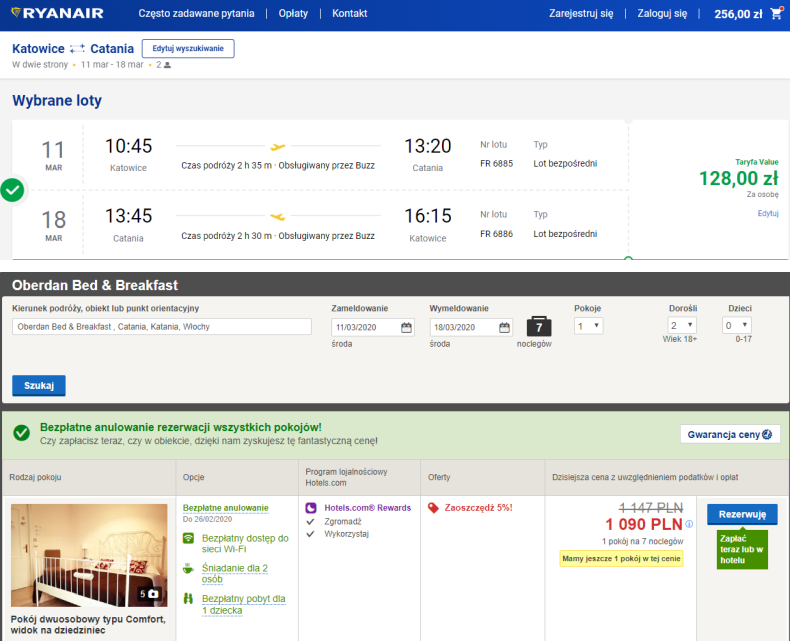Open Często zadawane pytania
Screen dimensions: 790x641
[196, 14]
